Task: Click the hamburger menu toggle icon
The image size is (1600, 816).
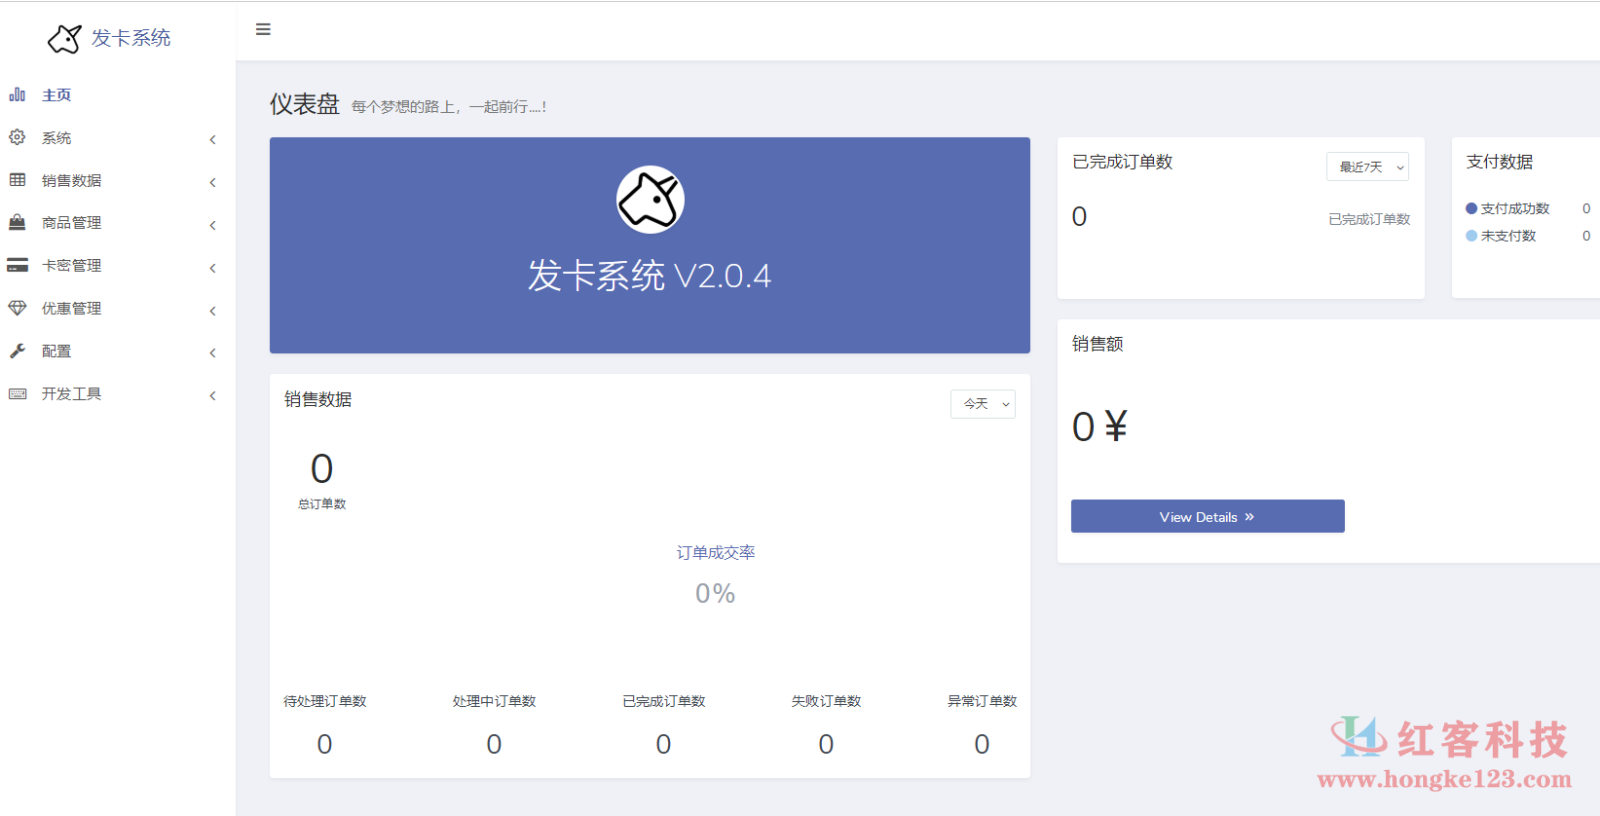Action: [x=263, y=30]
